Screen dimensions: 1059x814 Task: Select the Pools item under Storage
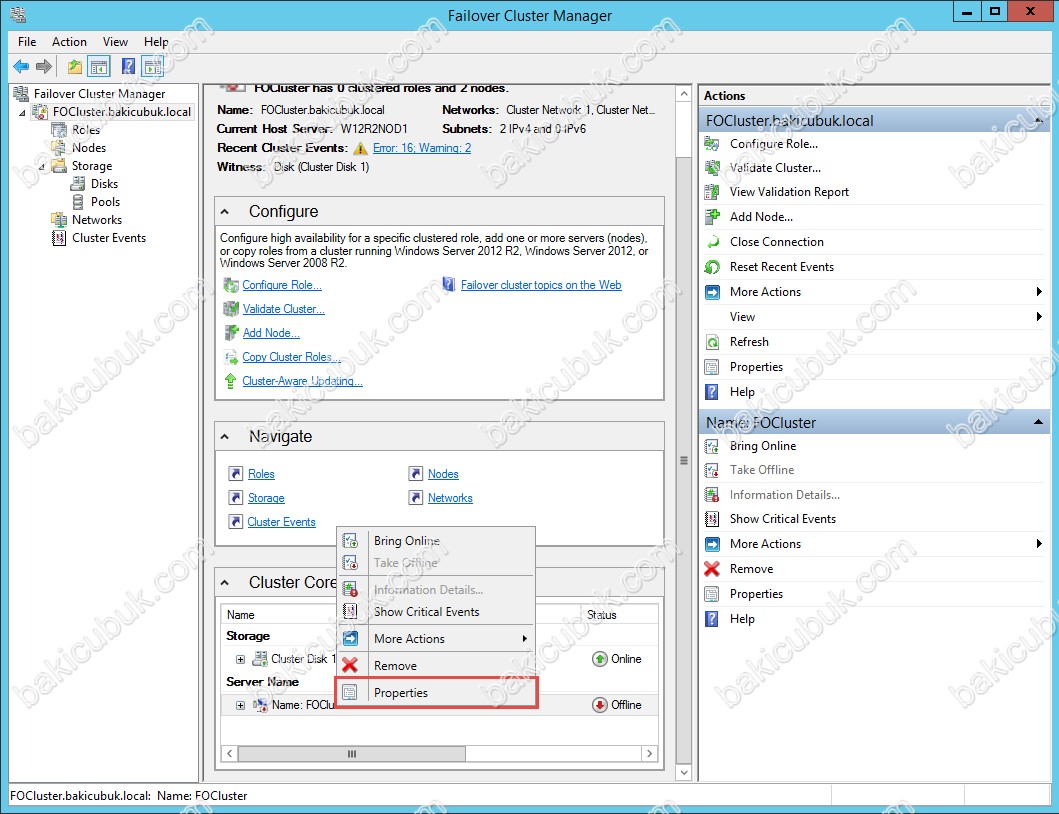105,202
